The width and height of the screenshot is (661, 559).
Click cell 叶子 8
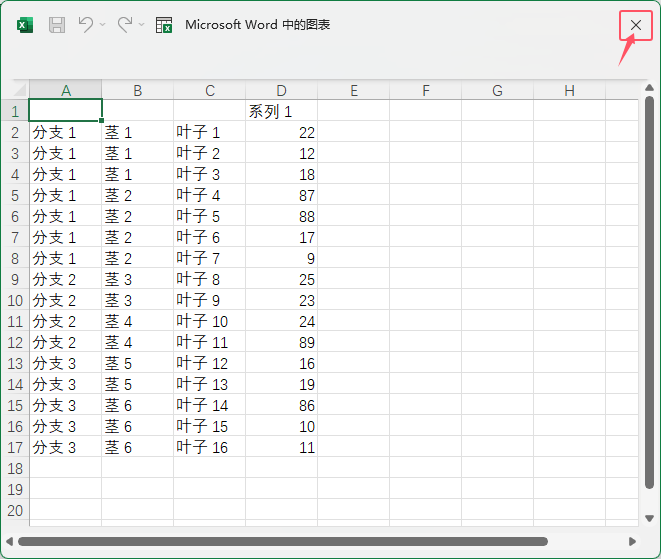[210, 279]
